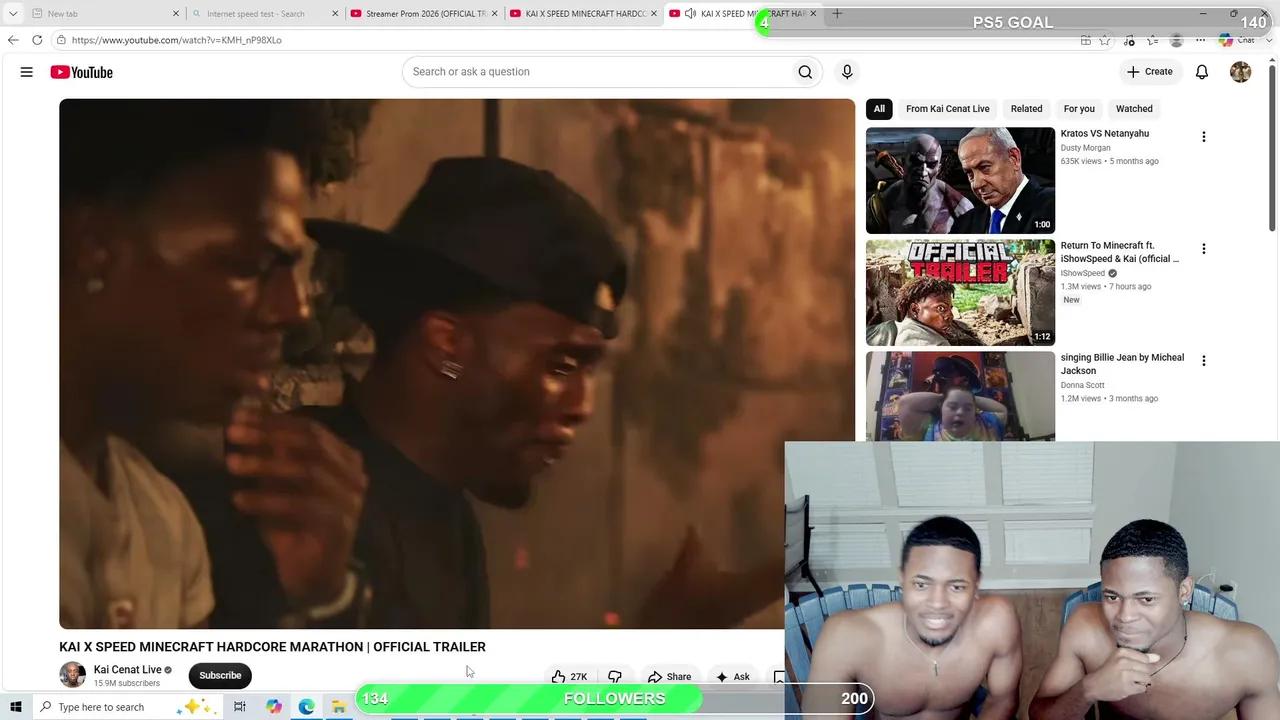Bookmark this page with the star
This screenshot has width=1280, height=720.
[1105, 40]
